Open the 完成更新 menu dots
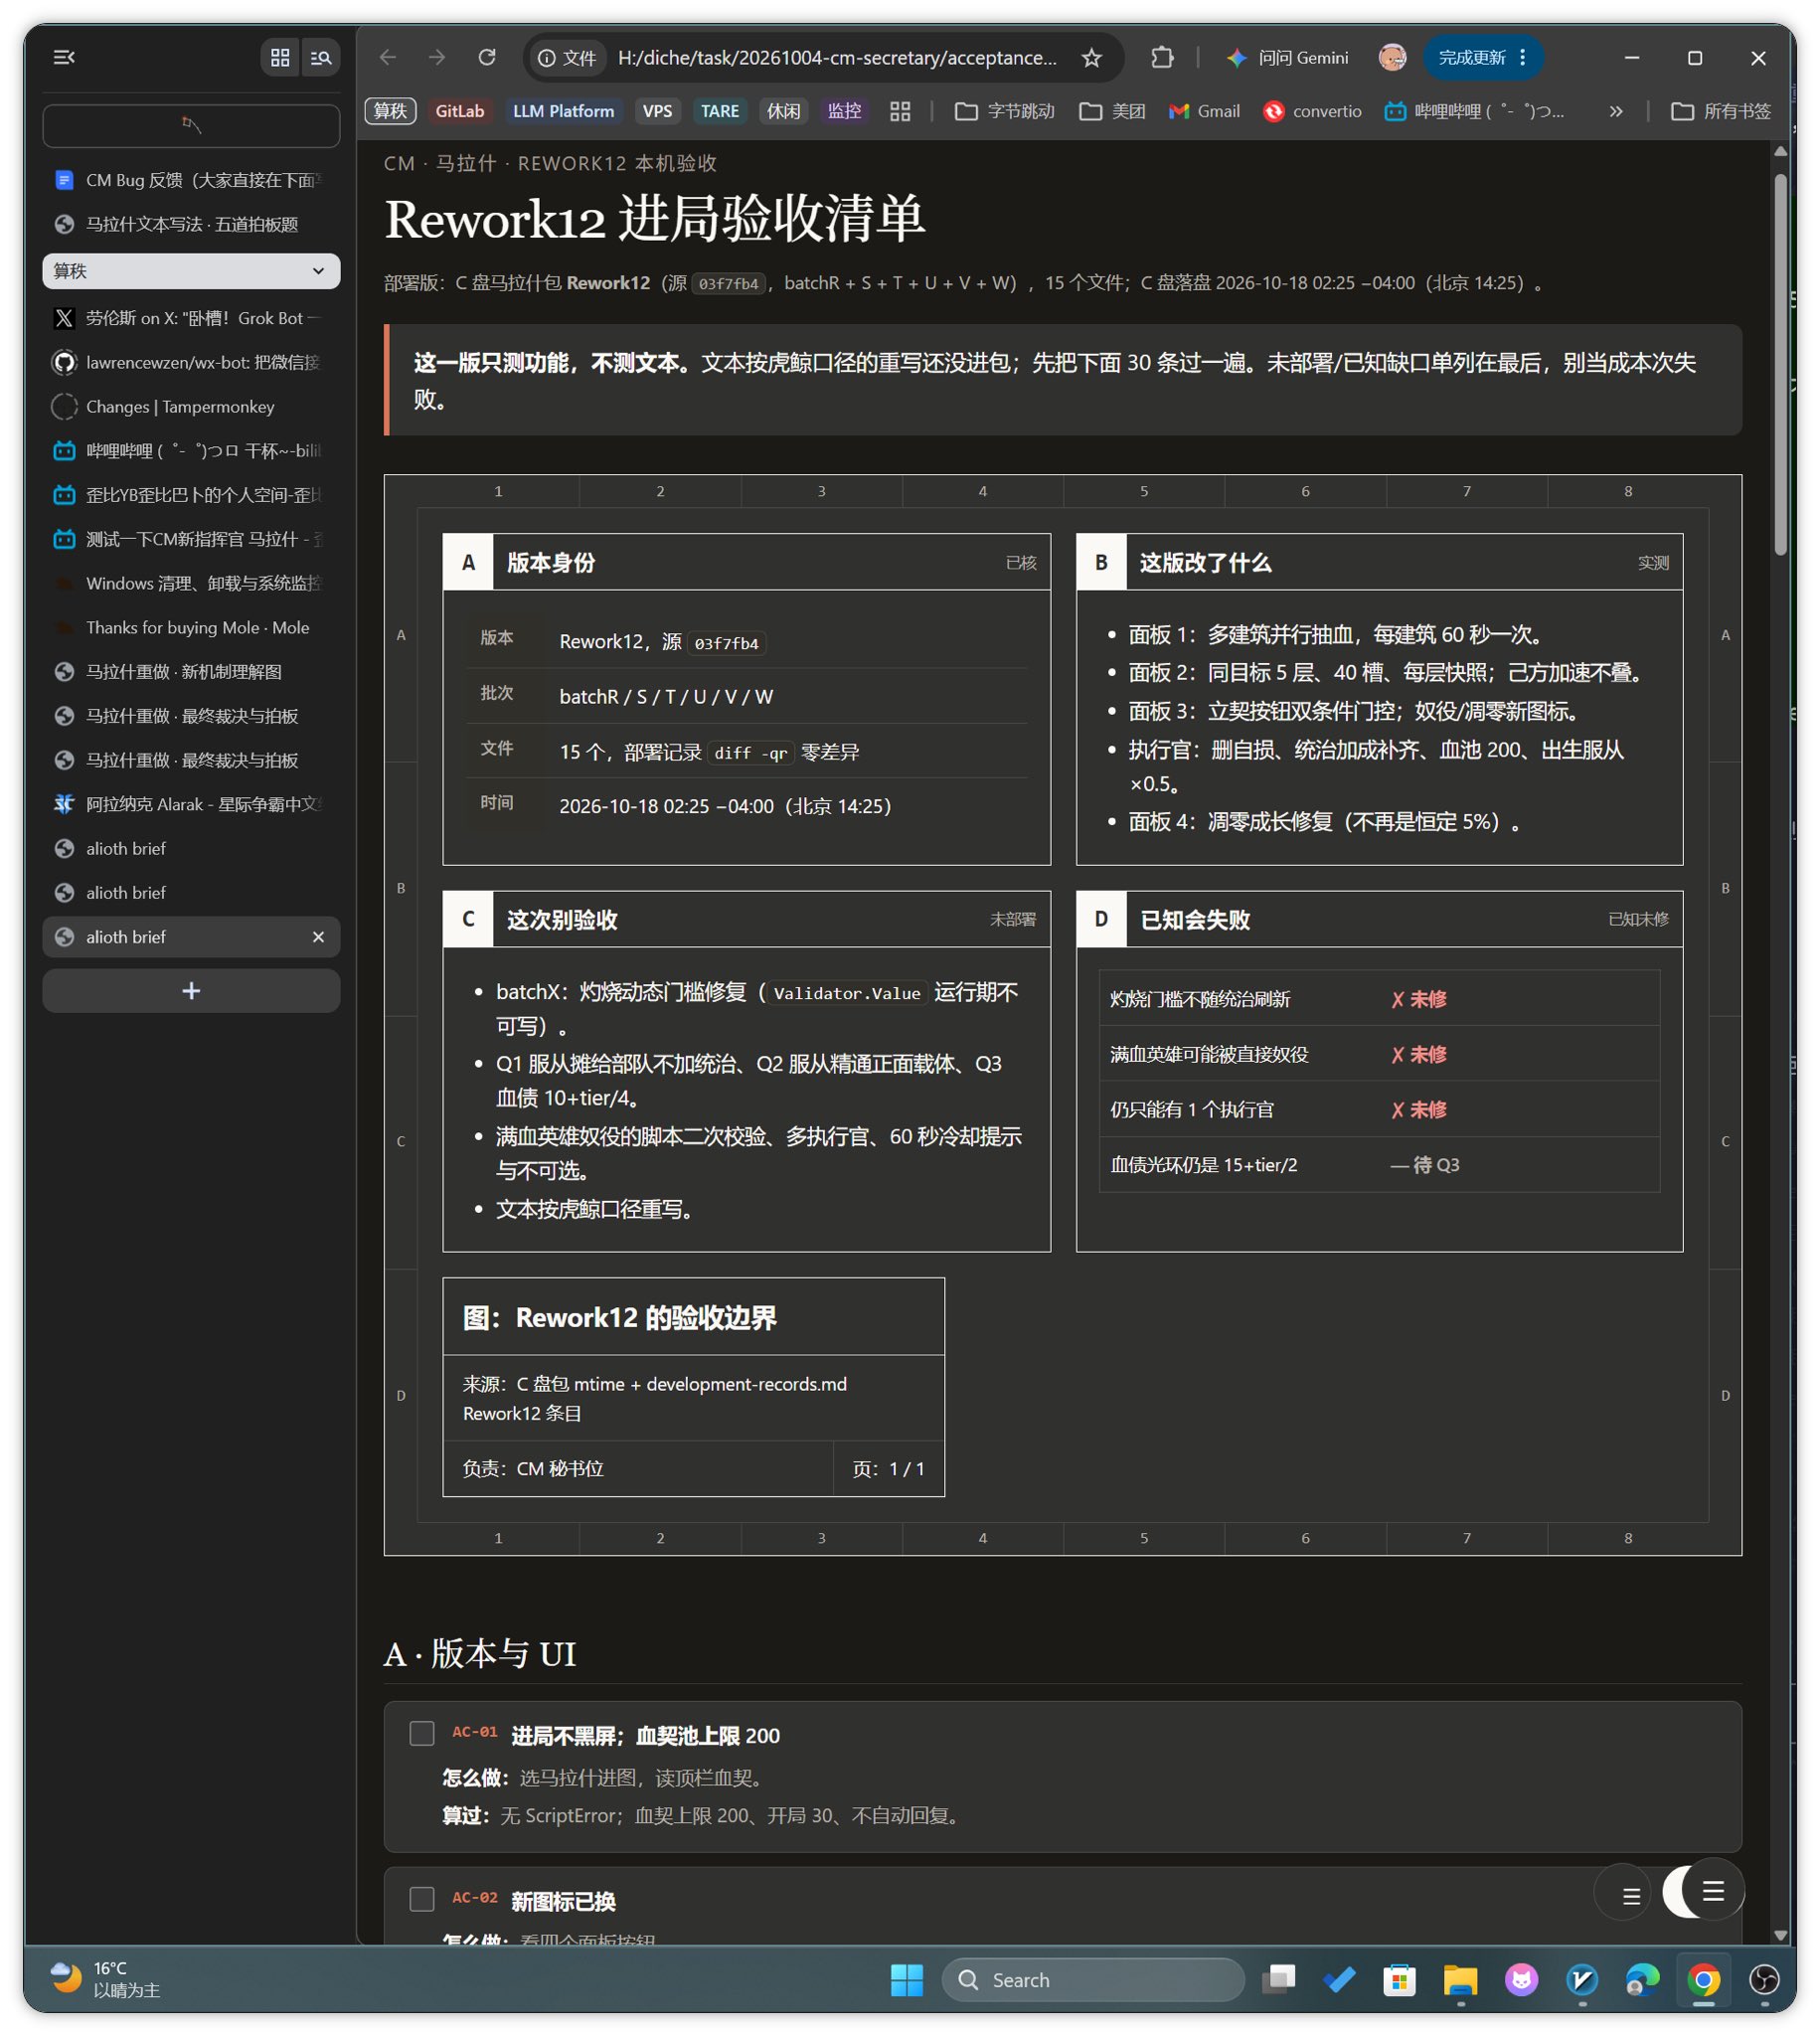The image size is (1820, 2036). point(1522,58)
